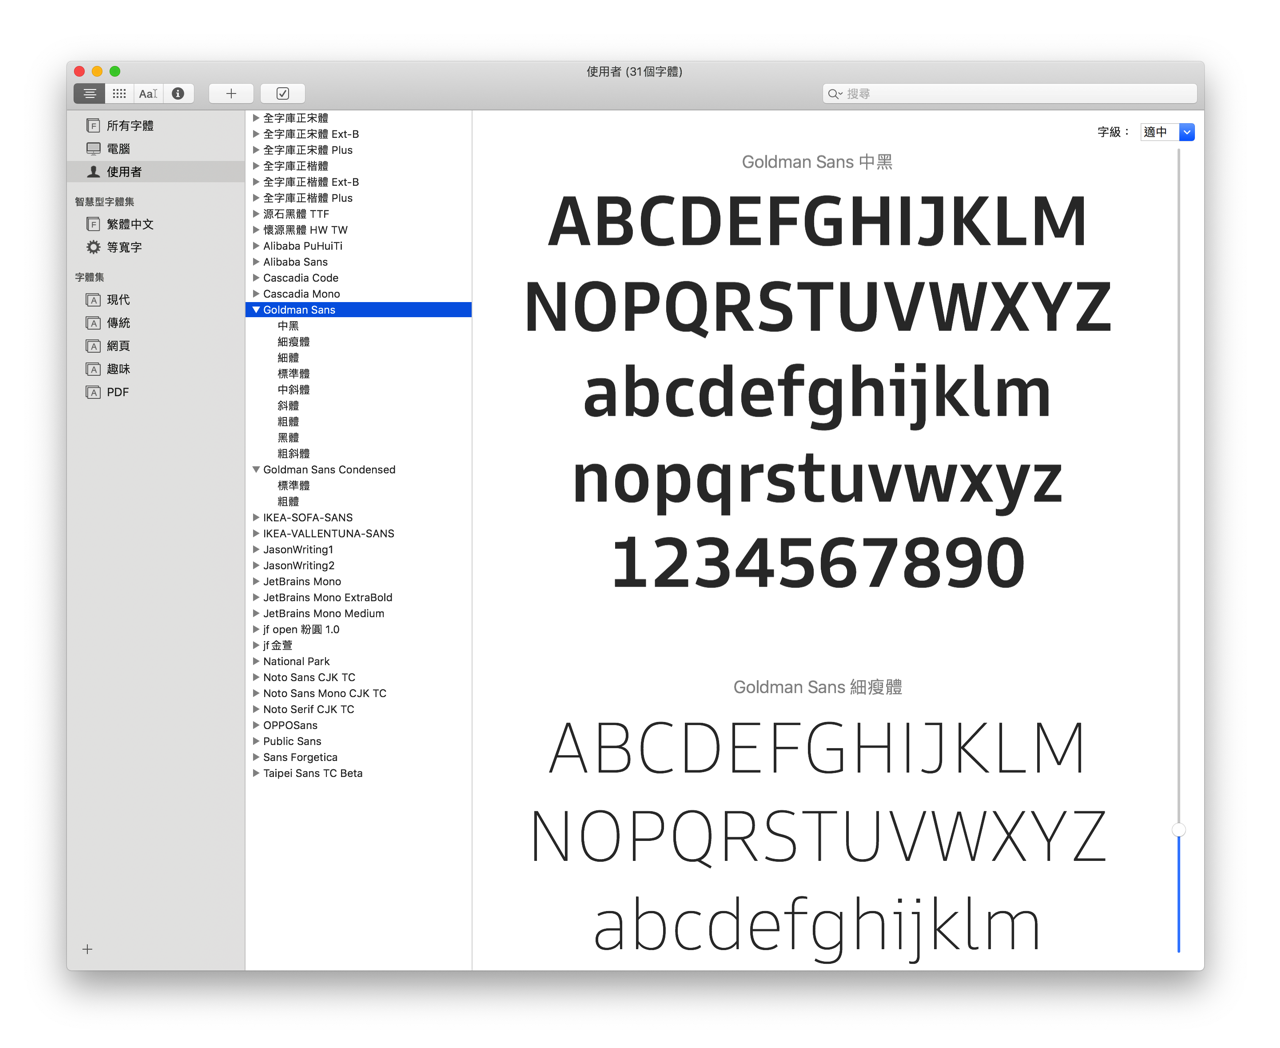Select 懷源黑體 HW TW row
Image resolution: width=1280 pixels, height=1048 pixels.
[x=359, y=230]
